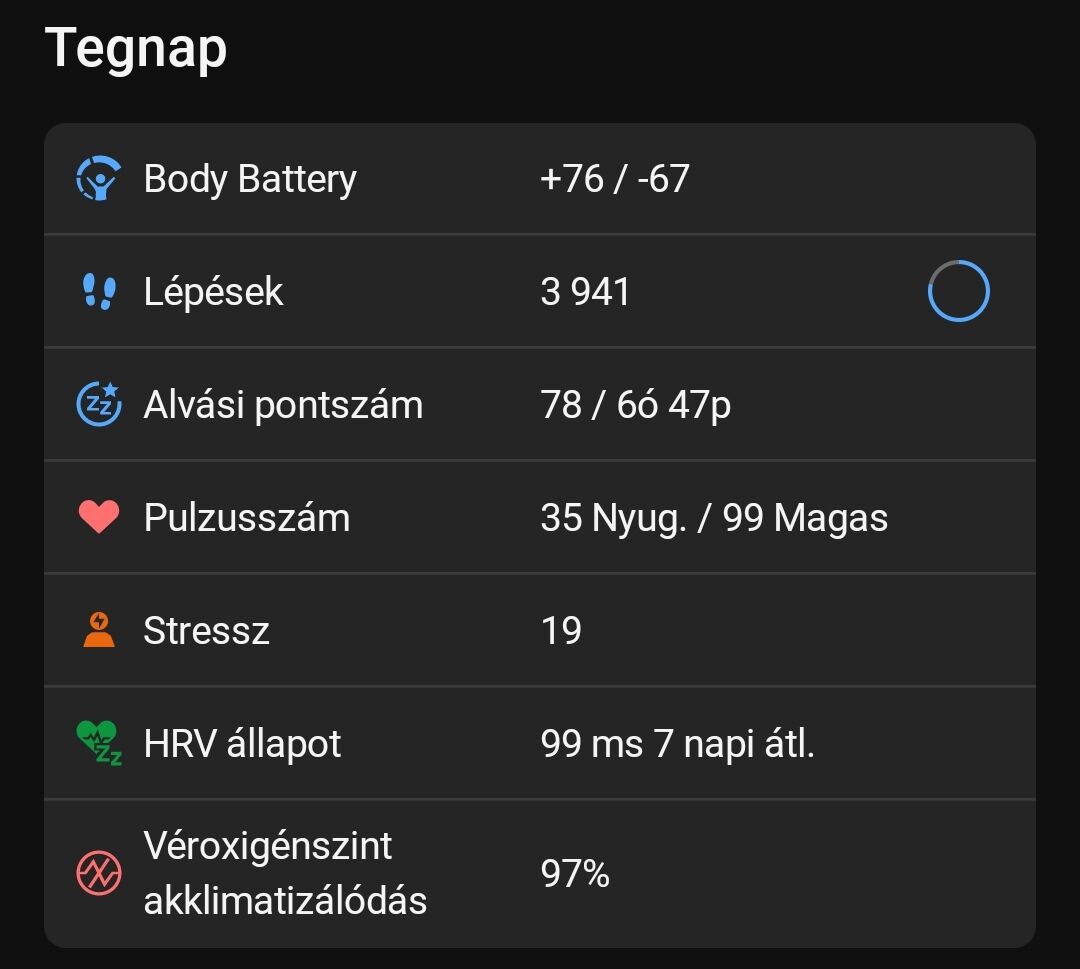
Task: Tap the 3 941 steps value
Action: coord(585,291)
